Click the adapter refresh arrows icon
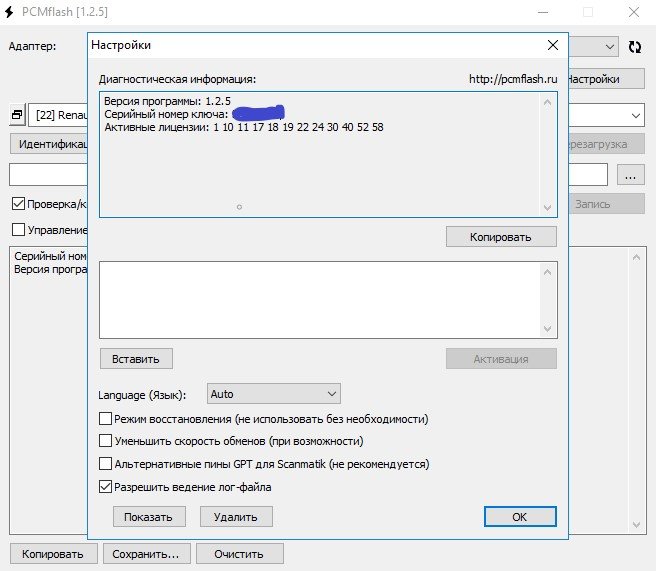 point(634,46)
